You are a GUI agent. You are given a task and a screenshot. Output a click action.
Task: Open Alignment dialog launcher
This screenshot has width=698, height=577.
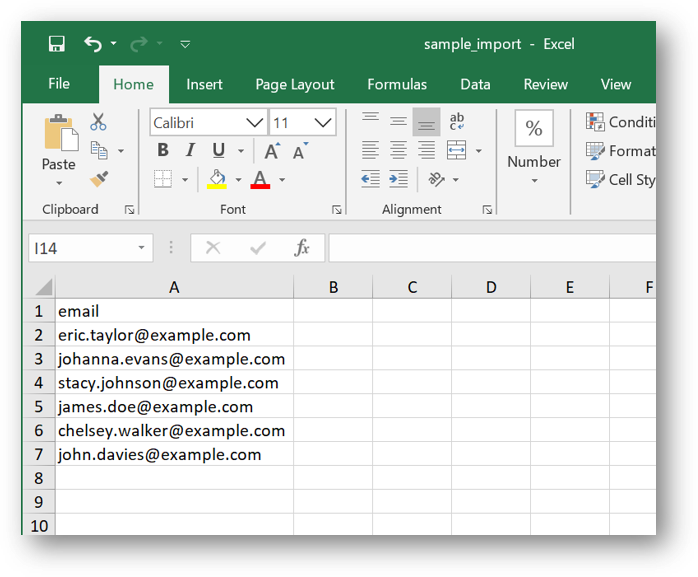pos(487,210)
